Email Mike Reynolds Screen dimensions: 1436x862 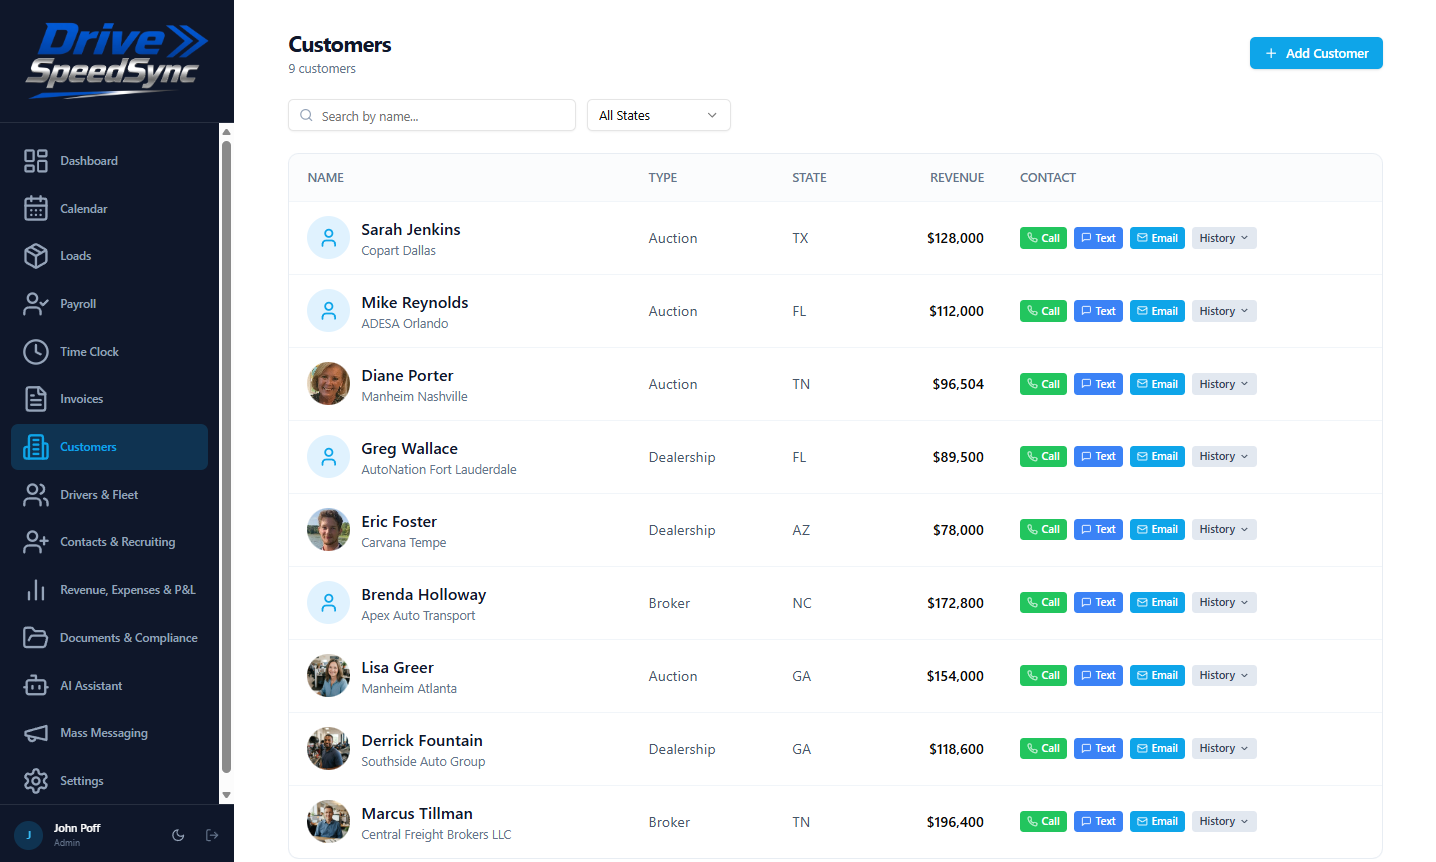[x=1157, y=311]
